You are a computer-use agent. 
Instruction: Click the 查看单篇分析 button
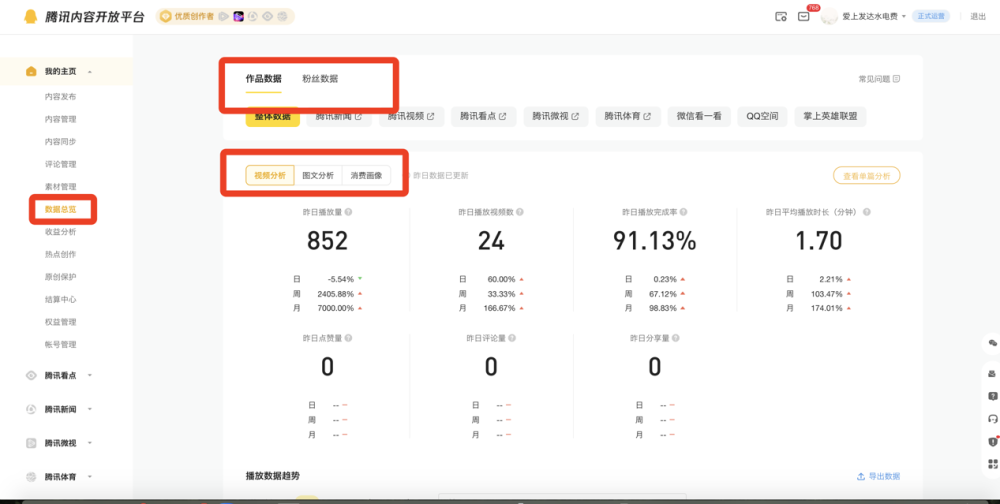coord(866,175)
